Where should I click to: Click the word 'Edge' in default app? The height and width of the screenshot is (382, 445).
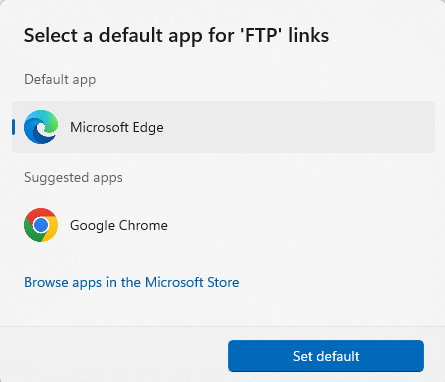pyautogui.click(x=148, y=128)
